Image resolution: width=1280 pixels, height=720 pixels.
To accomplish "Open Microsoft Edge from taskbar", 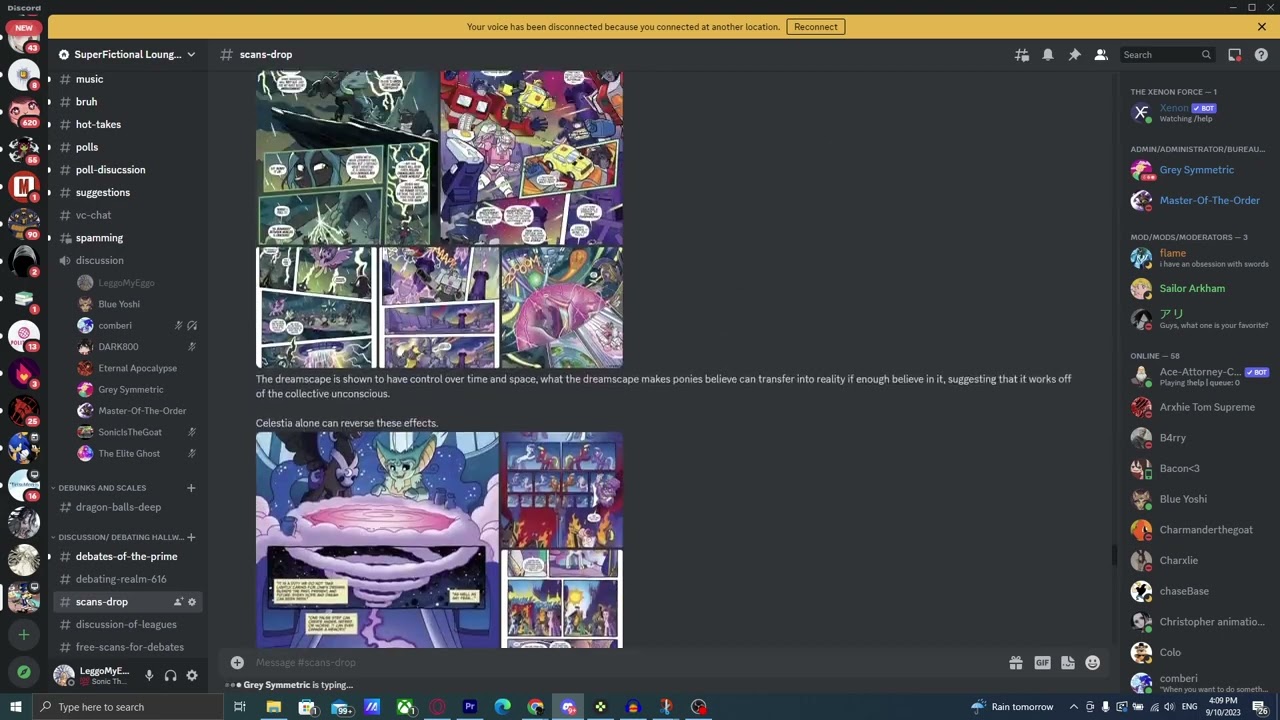I will pyautogui.click(x=503, y=707).
